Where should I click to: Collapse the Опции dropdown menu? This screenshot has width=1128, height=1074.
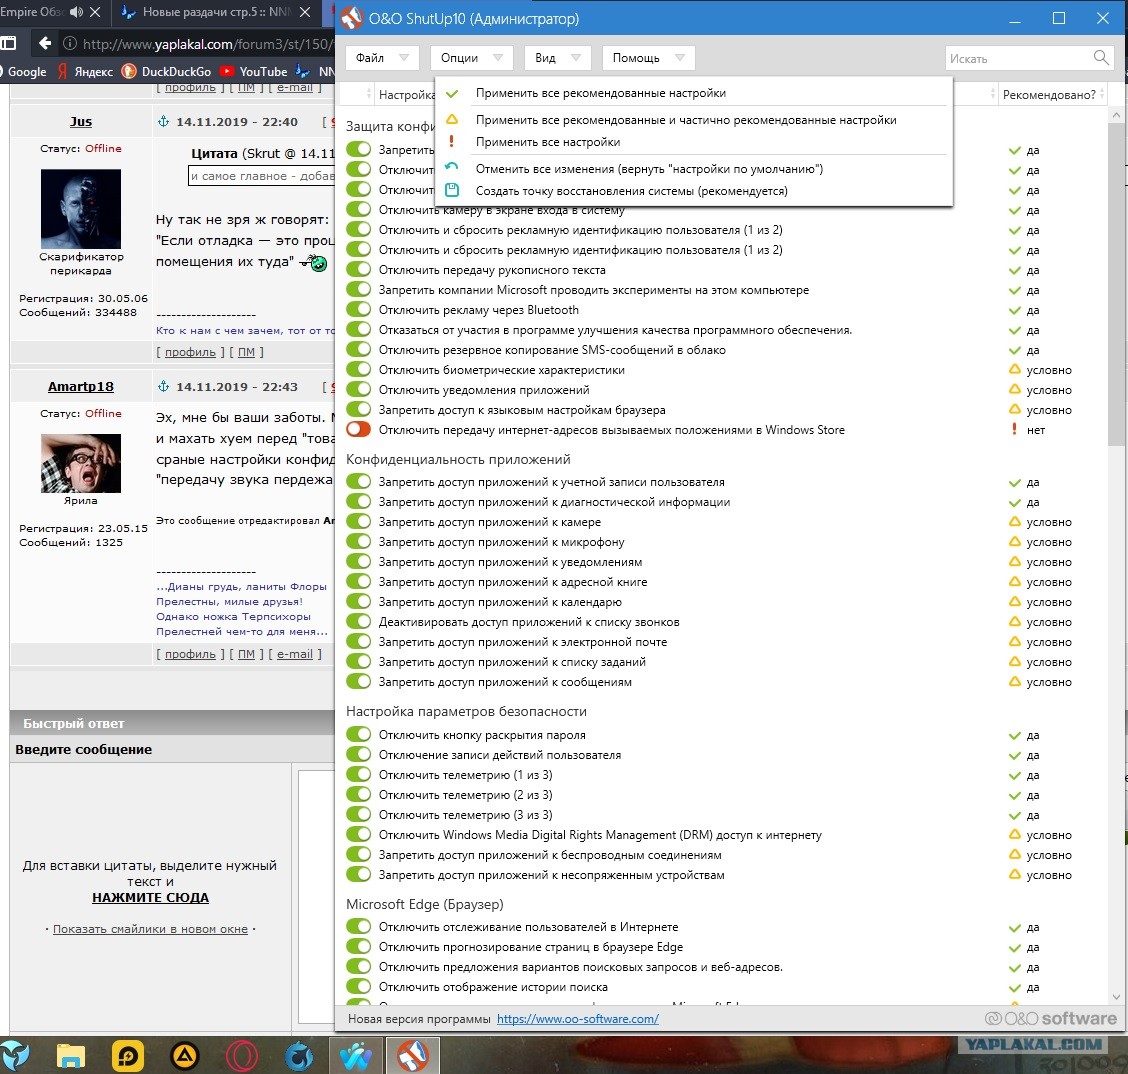pos(472,58)
